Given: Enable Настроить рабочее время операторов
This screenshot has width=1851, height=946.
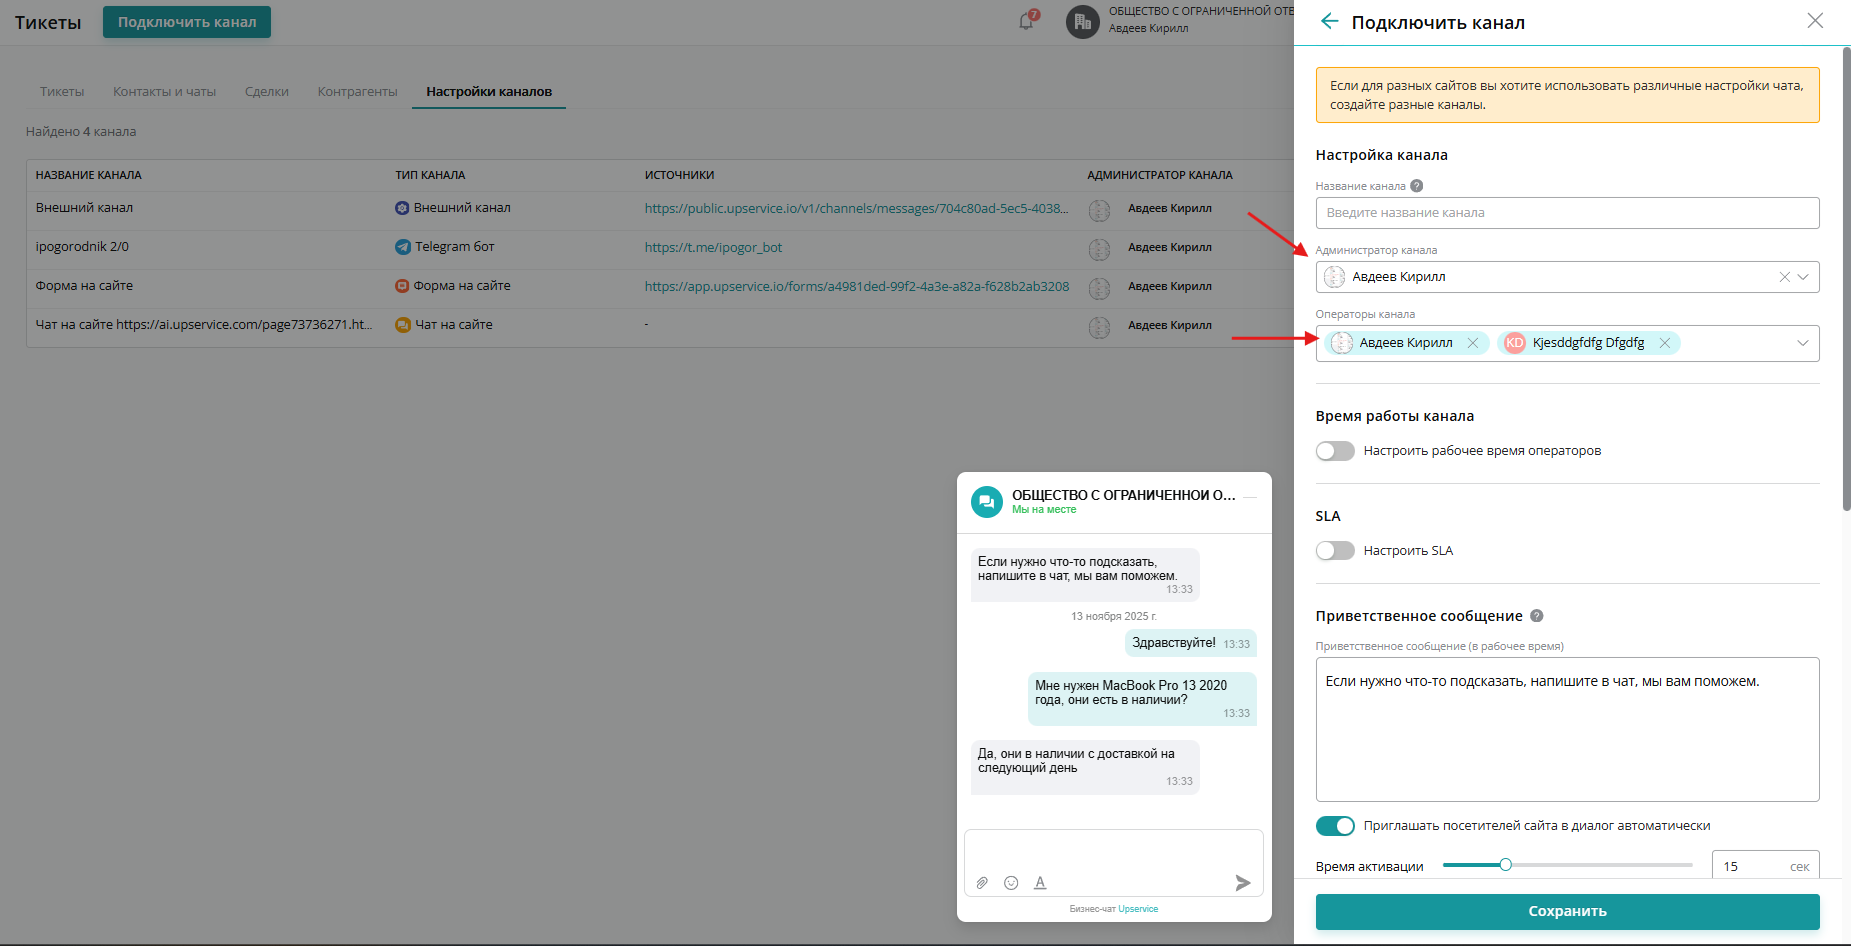Looking at the screenshot, I should tap(1335, 451).
